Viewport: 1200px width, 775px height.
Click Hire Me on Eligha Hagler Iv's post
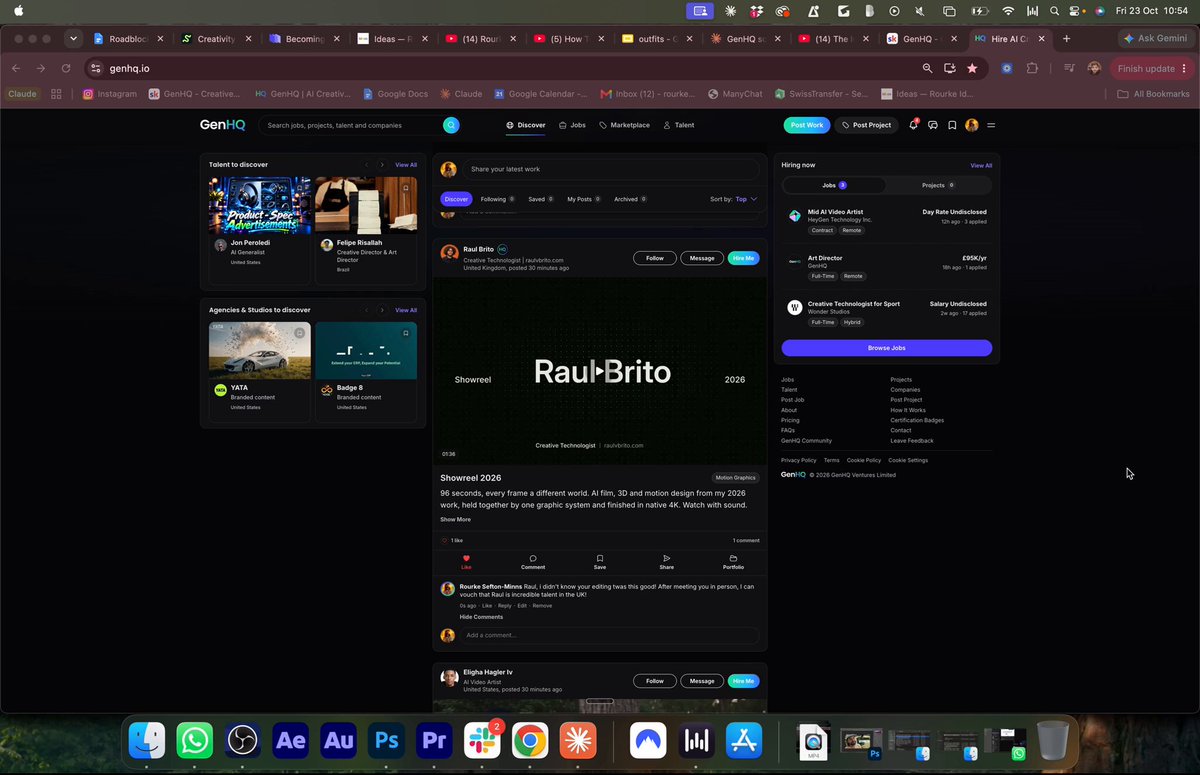coord(743,681)
